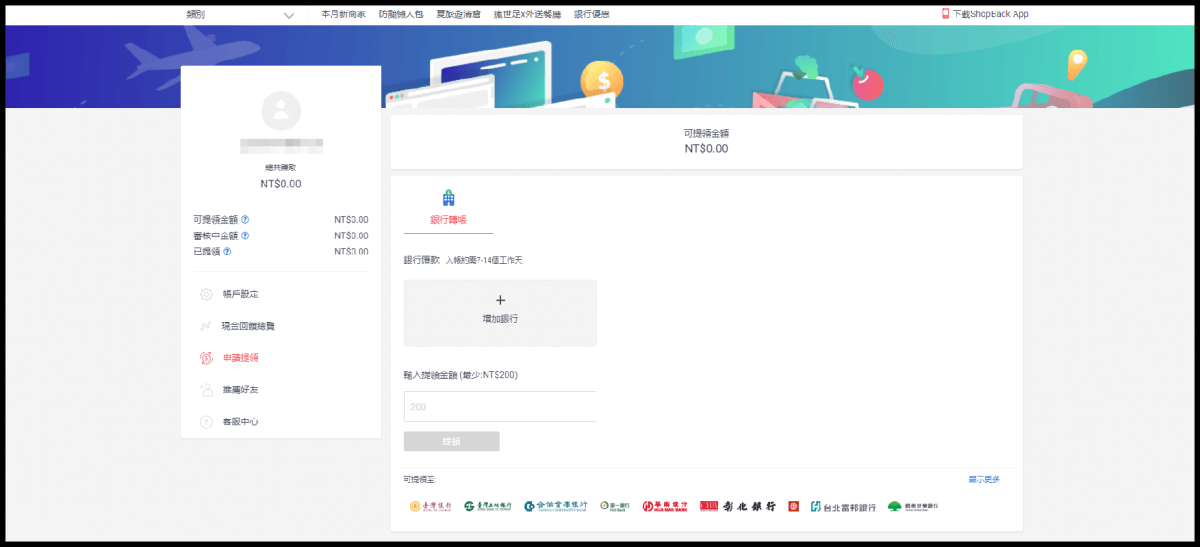
Task: Click the red coin icon for 申請提領
Action: (206, 358)
